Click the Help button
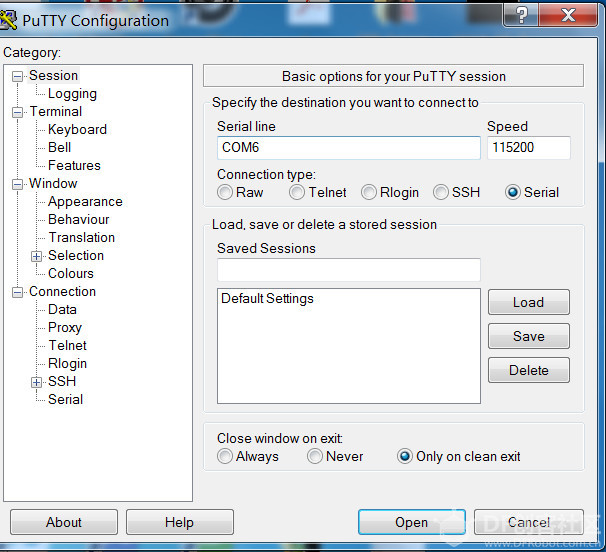 (180, 522)
